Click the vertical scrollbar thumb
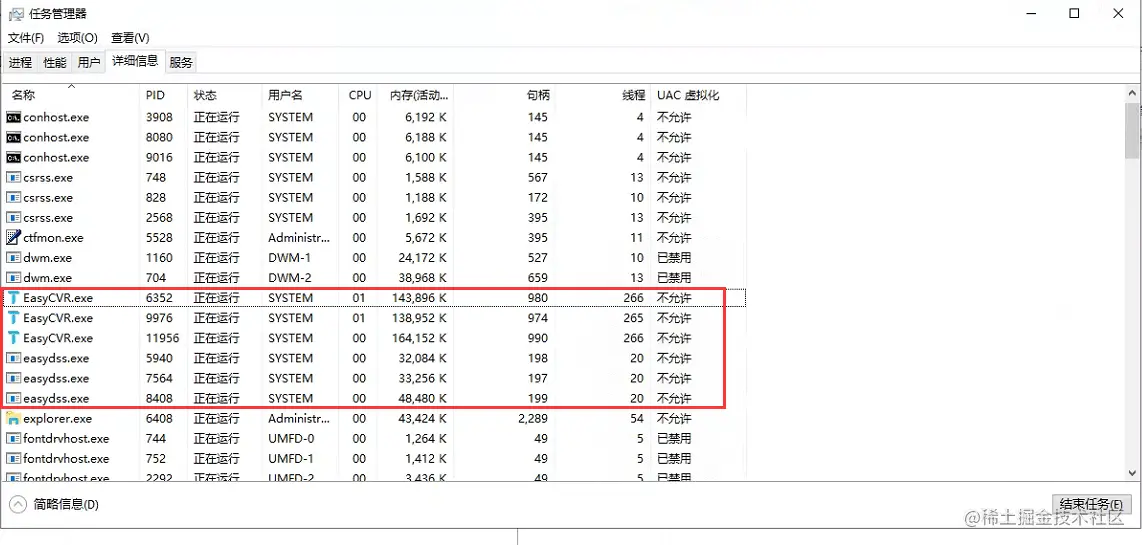 point(1132,130)
